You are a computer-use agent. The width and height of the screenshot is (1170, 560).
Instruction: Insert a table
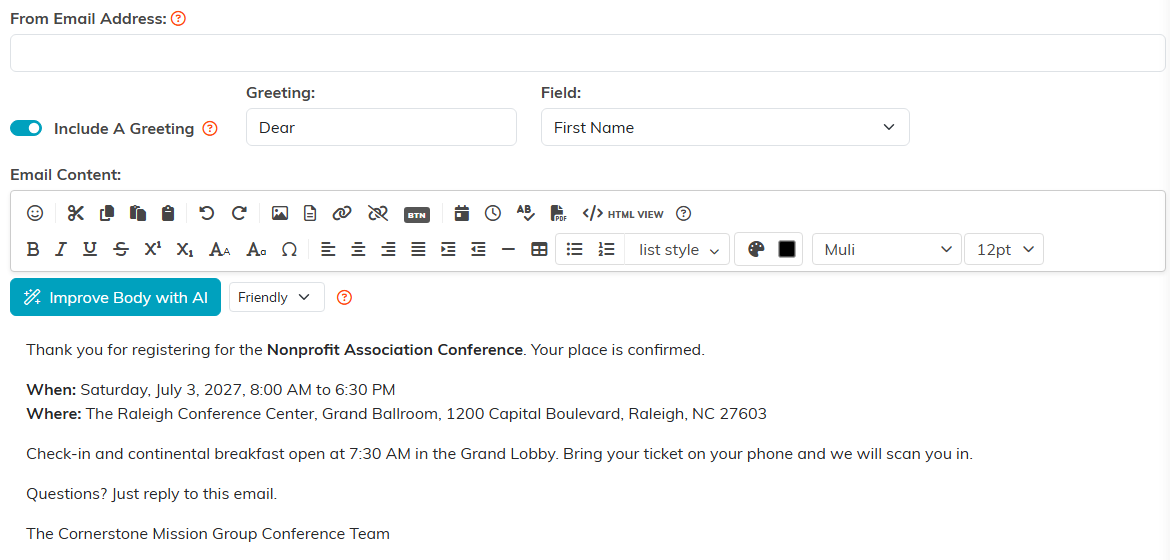tap(539, 249)
